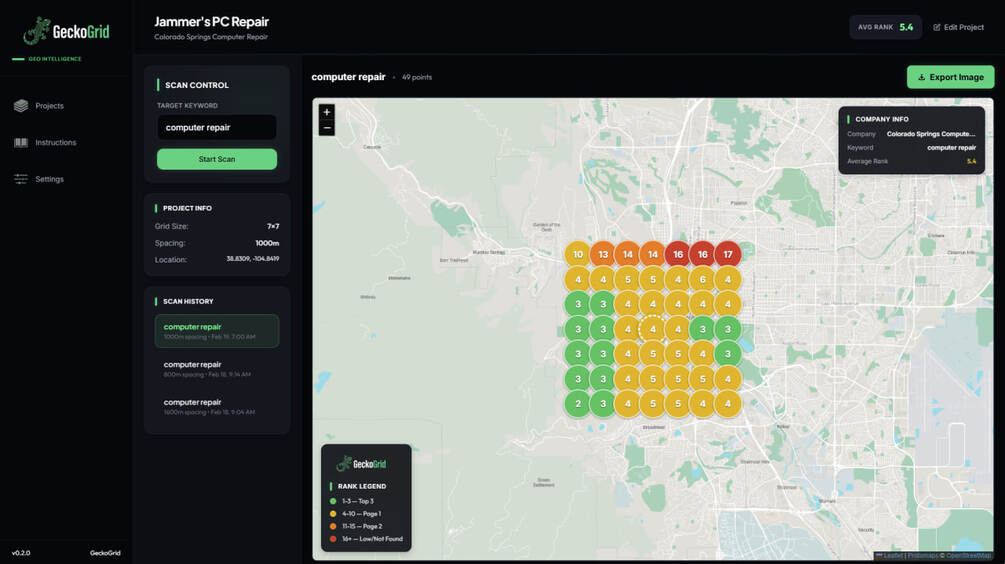
Task: Click the Edit Project button
Action: click(x=958, y=27)
